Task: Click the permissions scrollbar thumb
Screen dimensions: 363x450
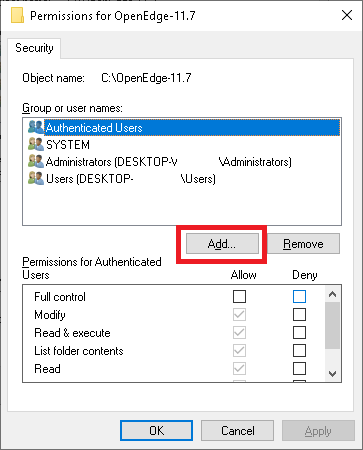Action: pyautogui.click(x=332, y=325)
